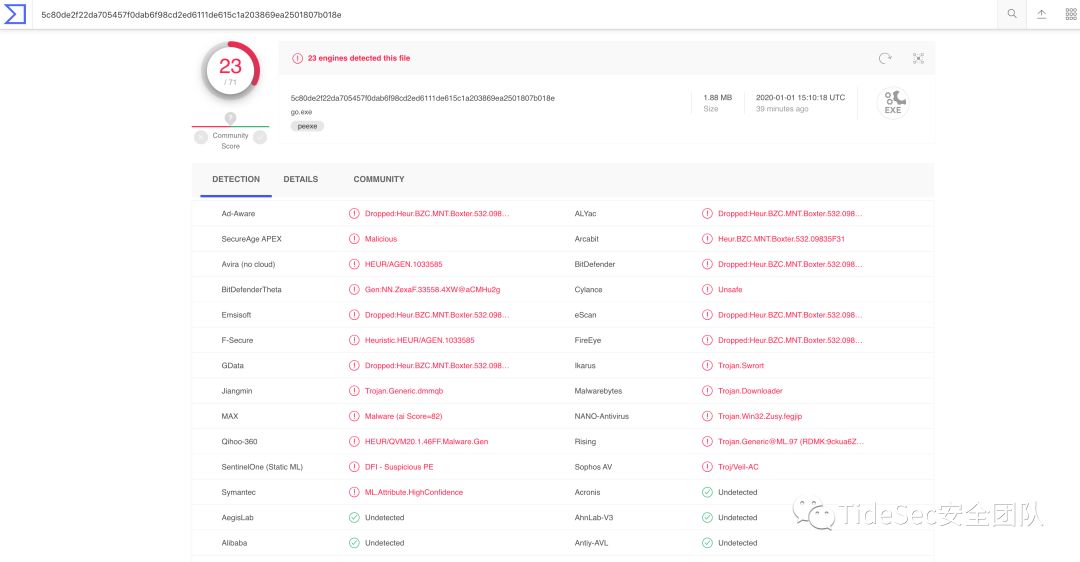The width and height of the screenshot is (1080, 562).
Task: Click the 1.88 MB size value
Action: pyautogui.click(x=718, y=98)
